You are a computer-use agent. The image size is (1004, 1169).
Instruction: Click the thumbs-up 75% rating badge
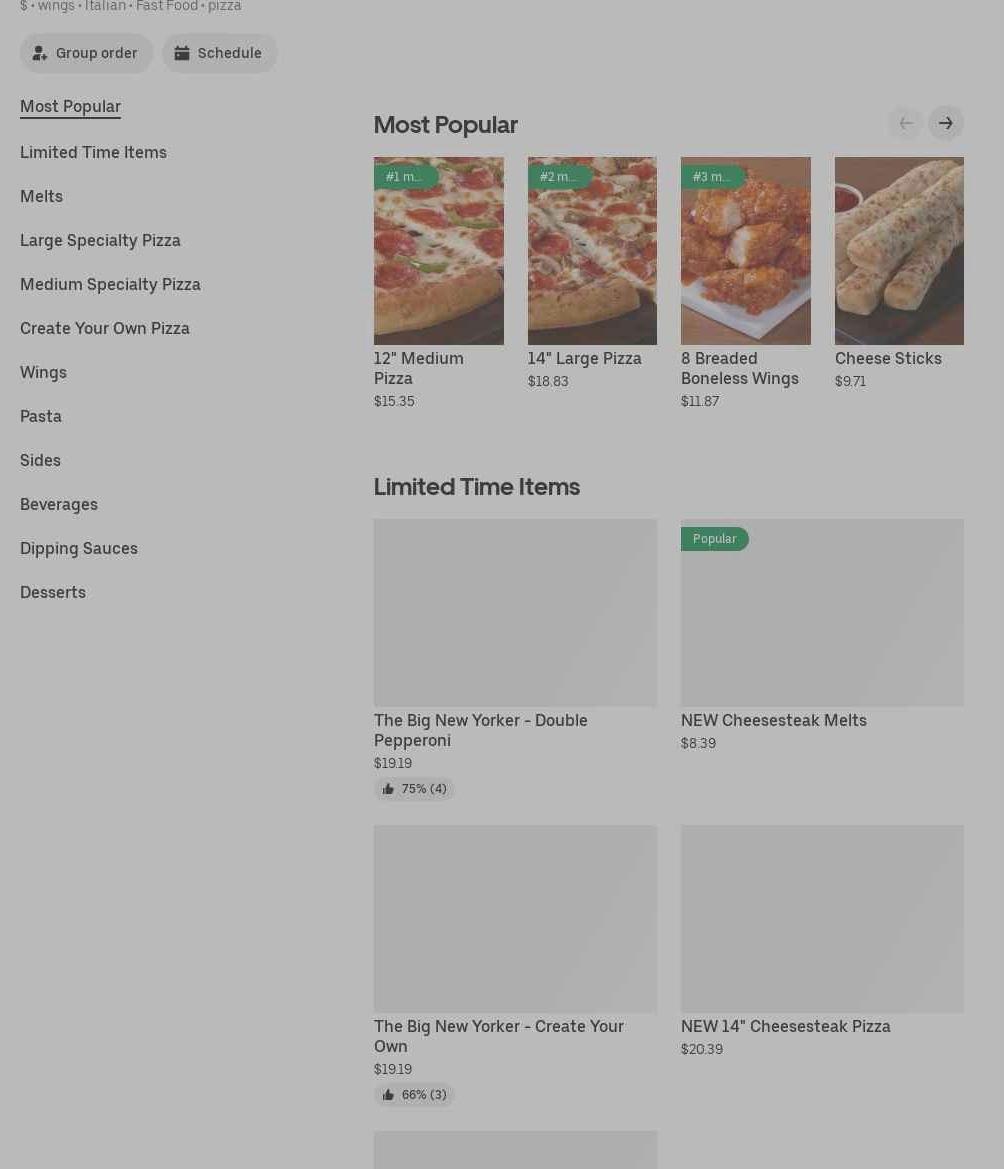pyautogui.click(x=414, y=789)
